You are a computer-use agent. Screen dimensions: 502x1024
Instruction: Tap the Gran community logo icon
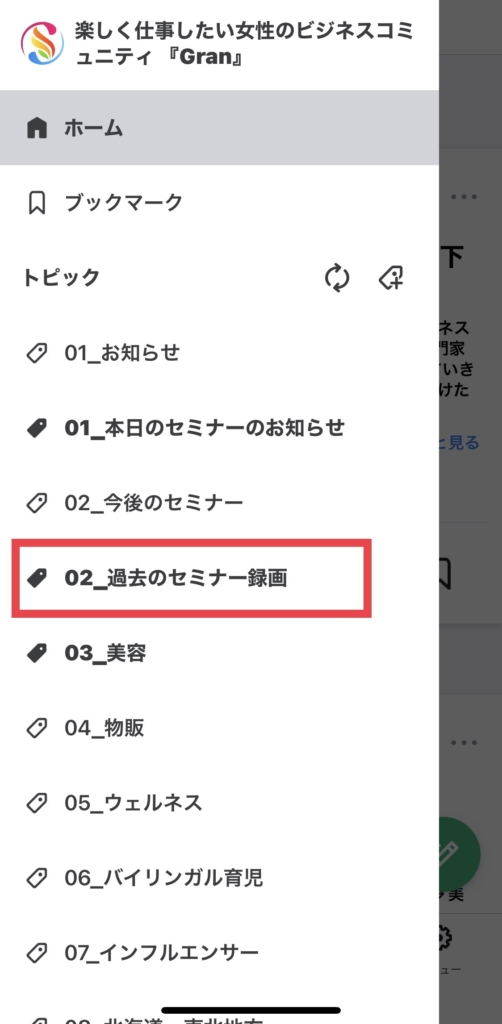[x=42, y=44]
